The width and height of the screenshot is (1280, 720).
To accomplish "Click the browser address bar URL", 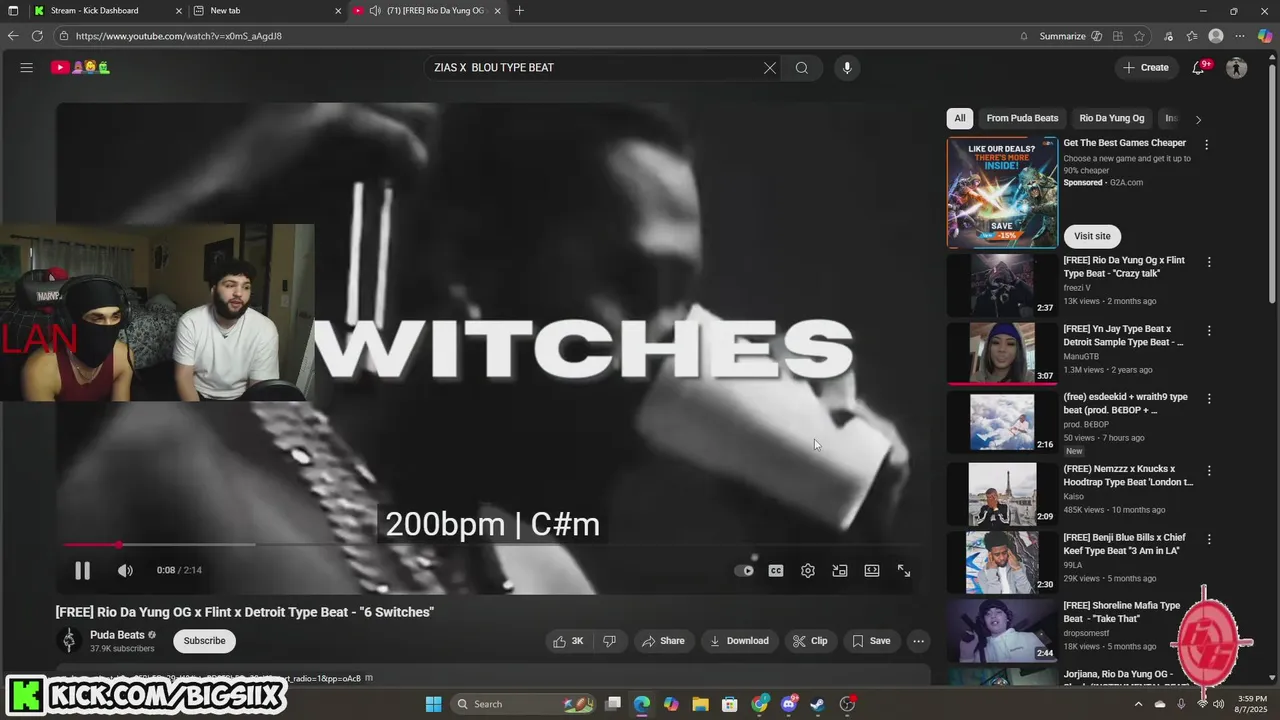I will [179, 36].
